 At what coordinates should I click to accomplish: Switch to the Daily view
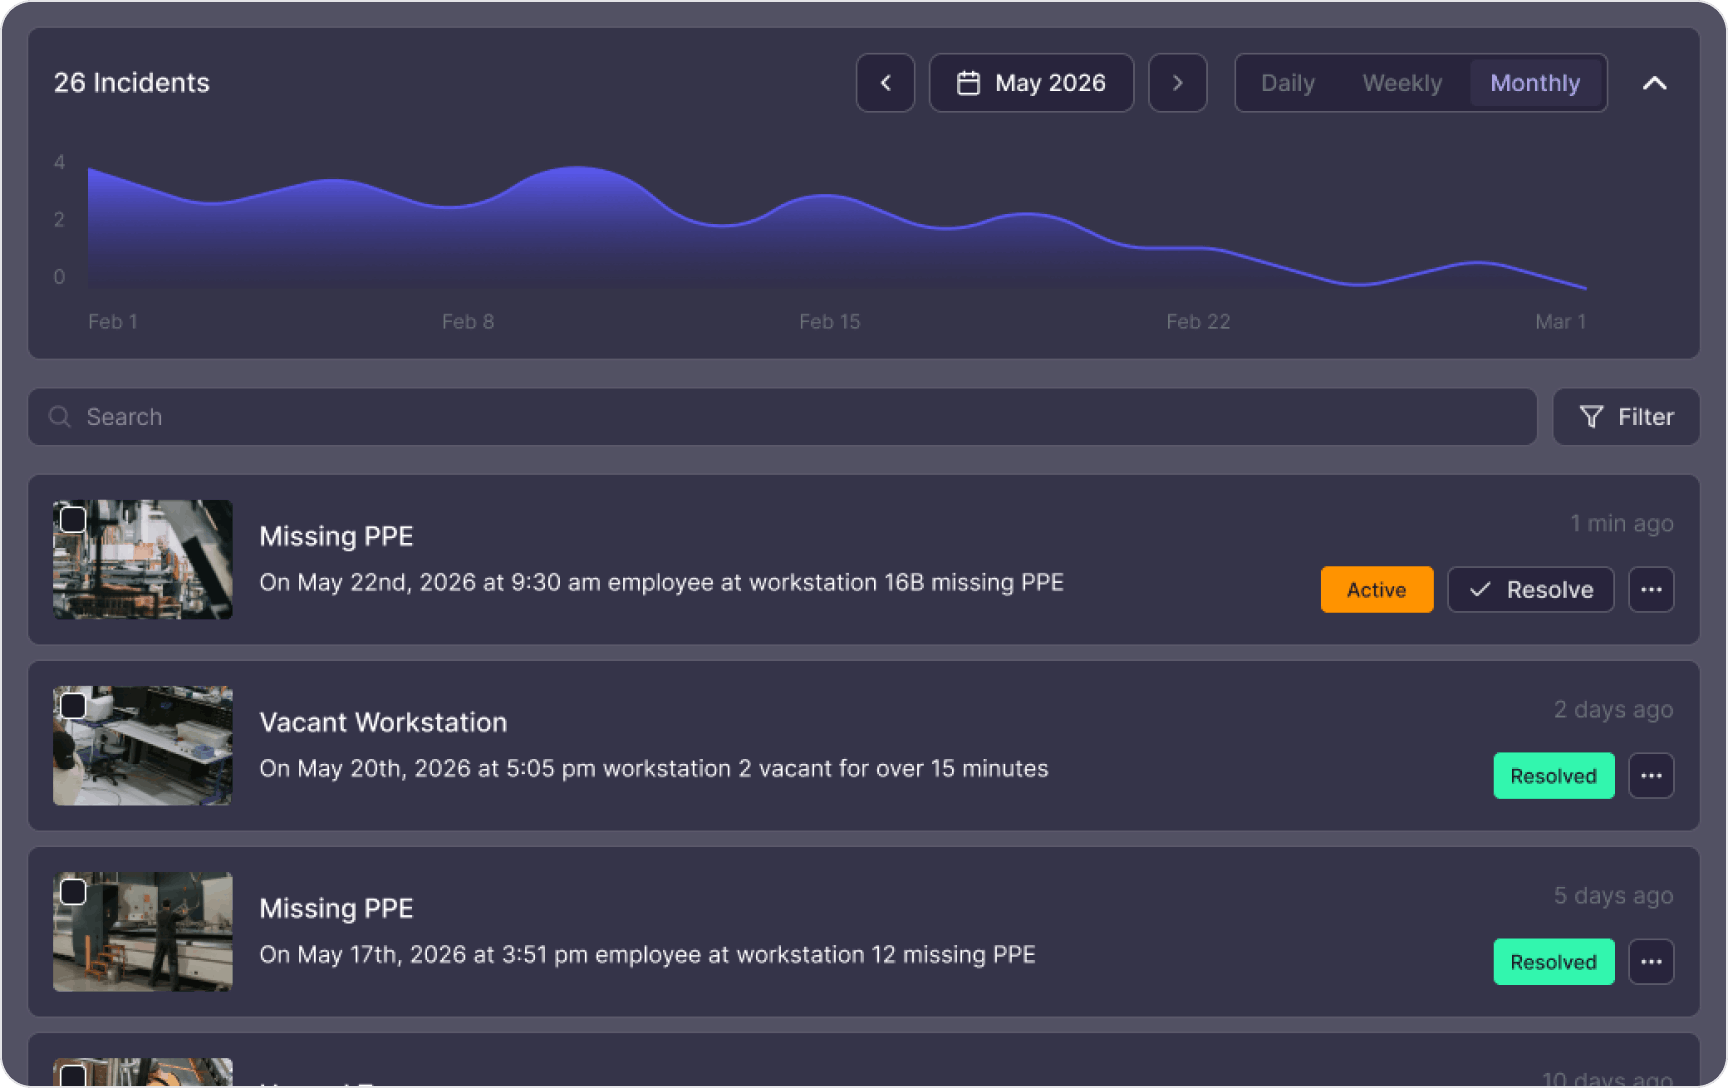[1287, 83]
